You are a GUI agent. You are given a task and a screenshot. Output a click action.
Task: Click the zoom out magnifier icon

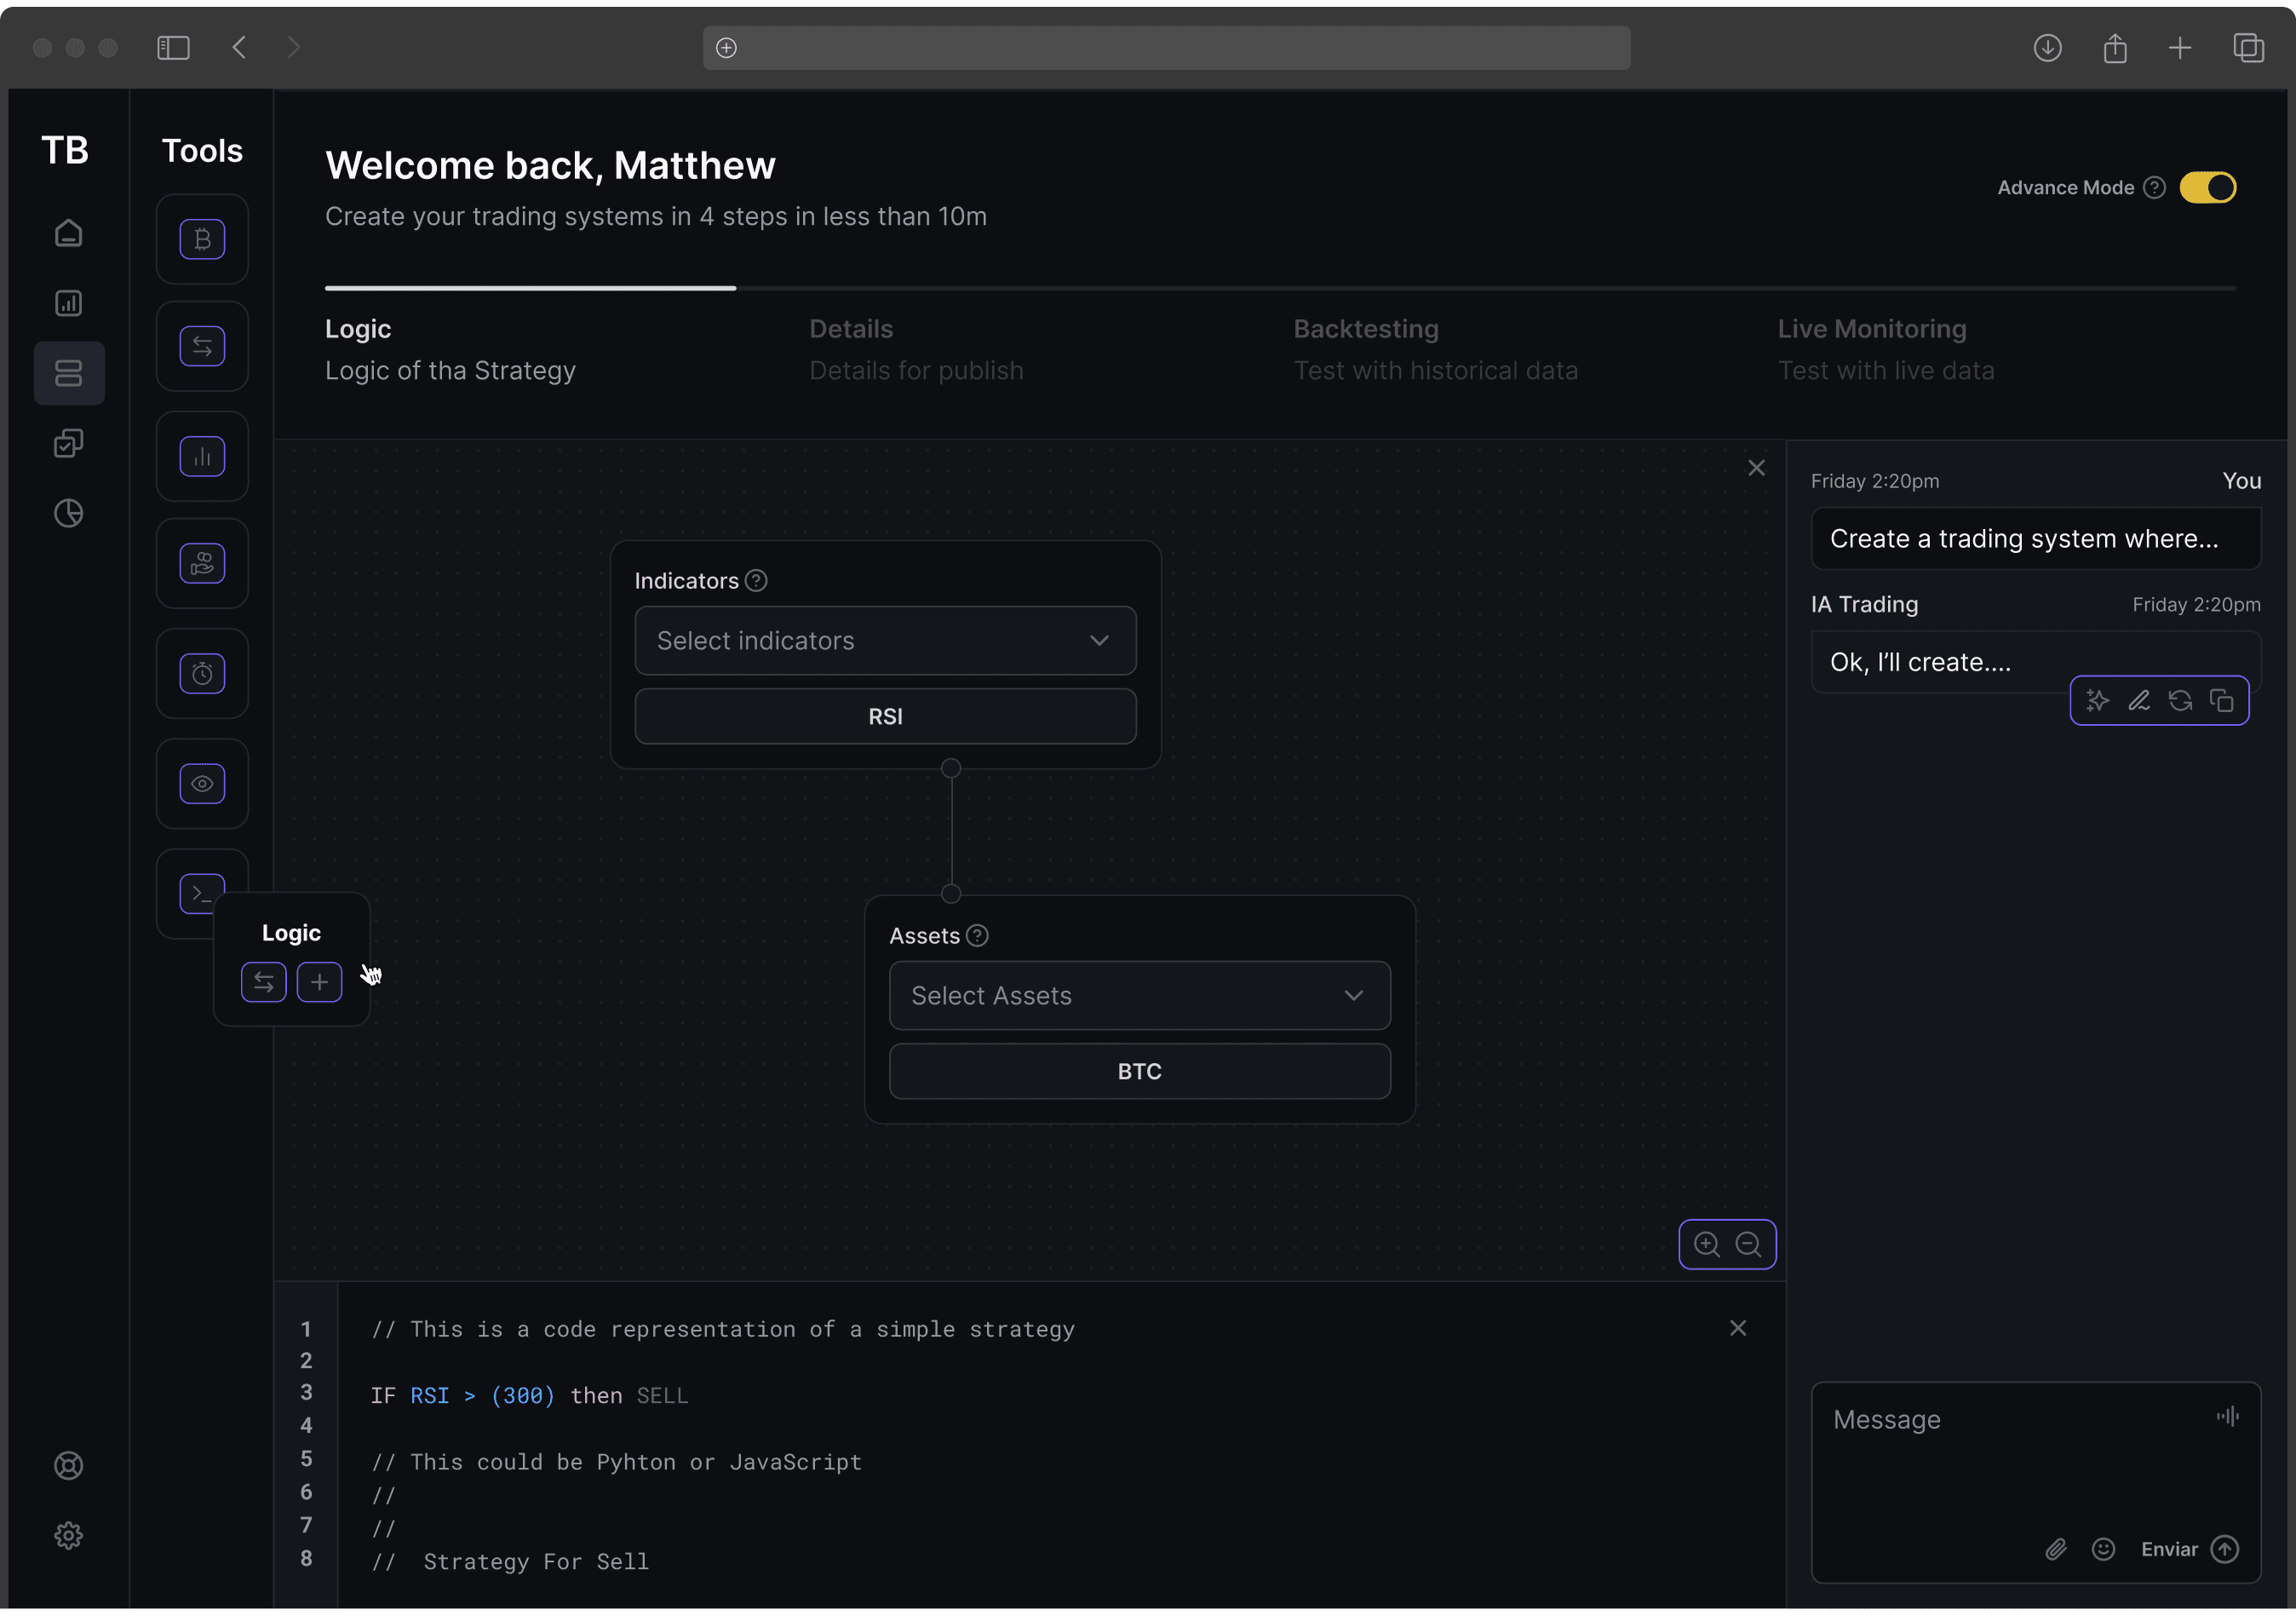pos(1748,1244)
